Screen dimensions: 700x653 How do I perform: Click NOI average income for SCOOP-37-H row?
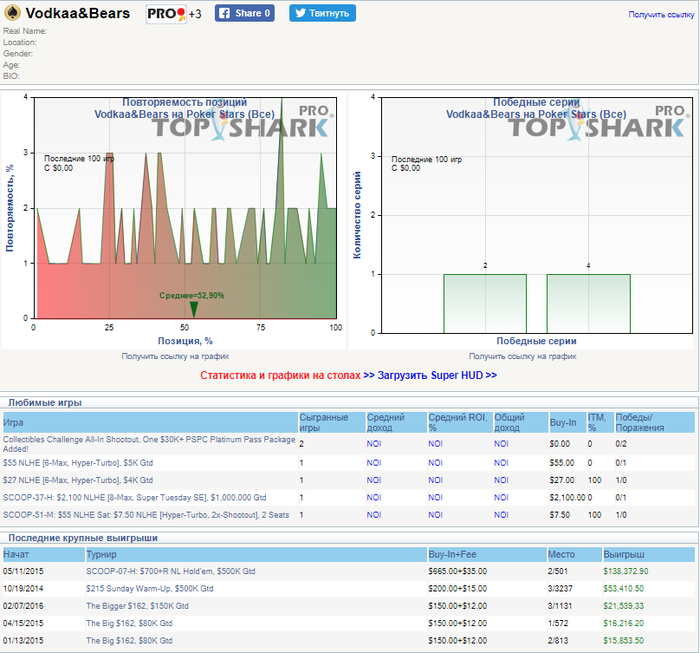pos(374,498)
